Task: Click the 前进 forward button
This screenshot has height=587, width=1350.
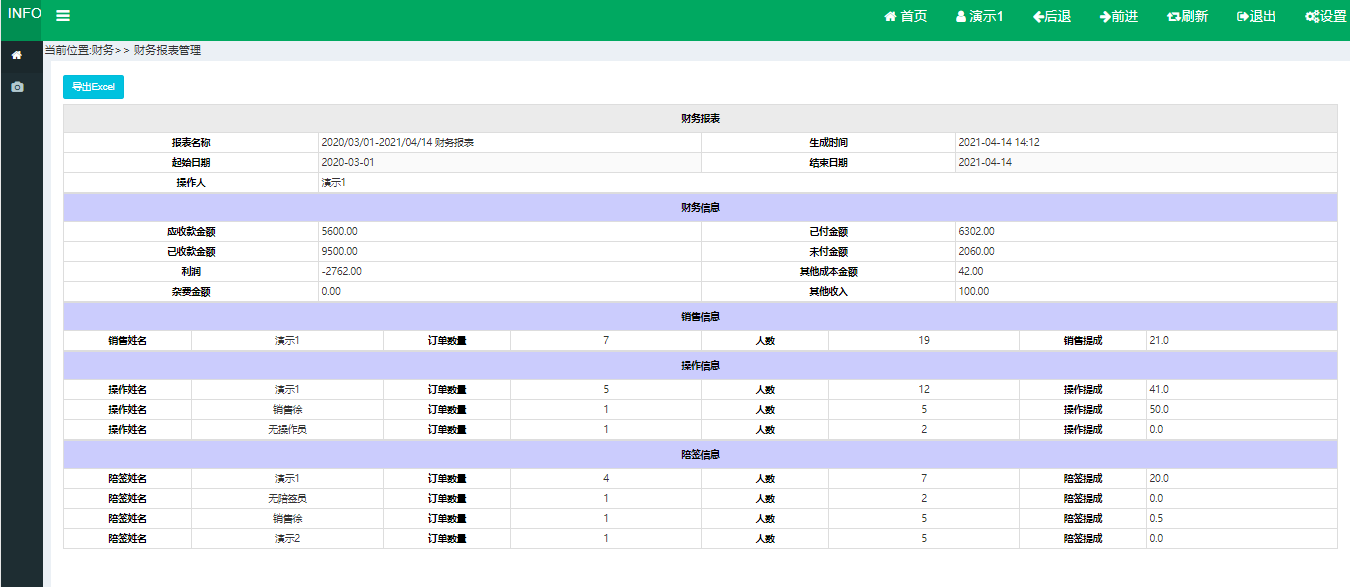Action: 1118,16
